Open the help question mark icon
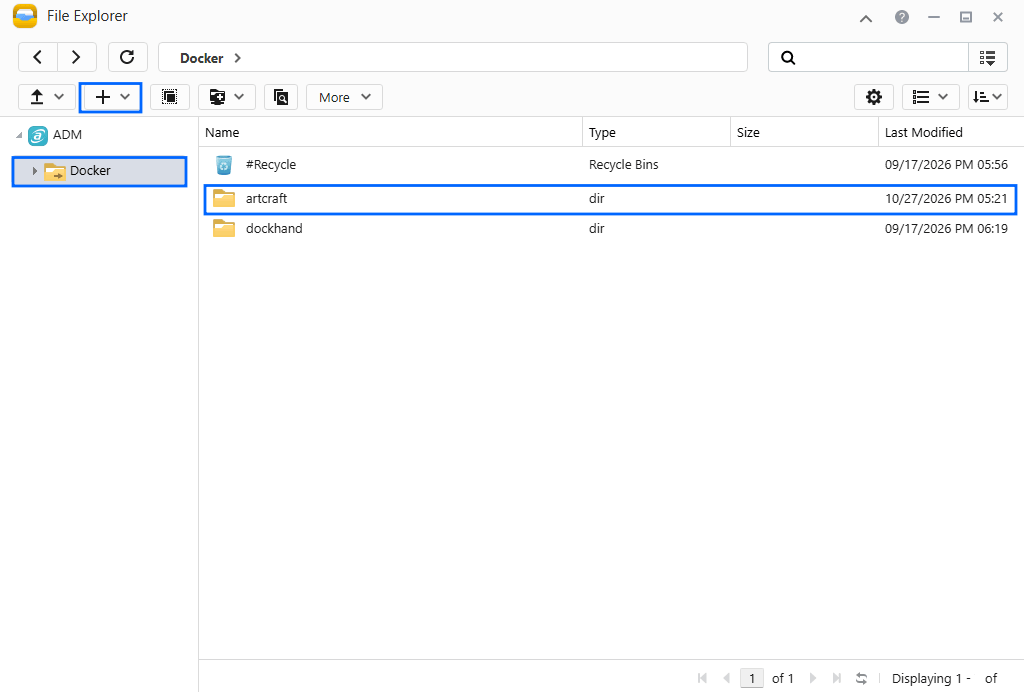Screen dimensions: 1024x692 pyautogui.click(x=902, y=17)
